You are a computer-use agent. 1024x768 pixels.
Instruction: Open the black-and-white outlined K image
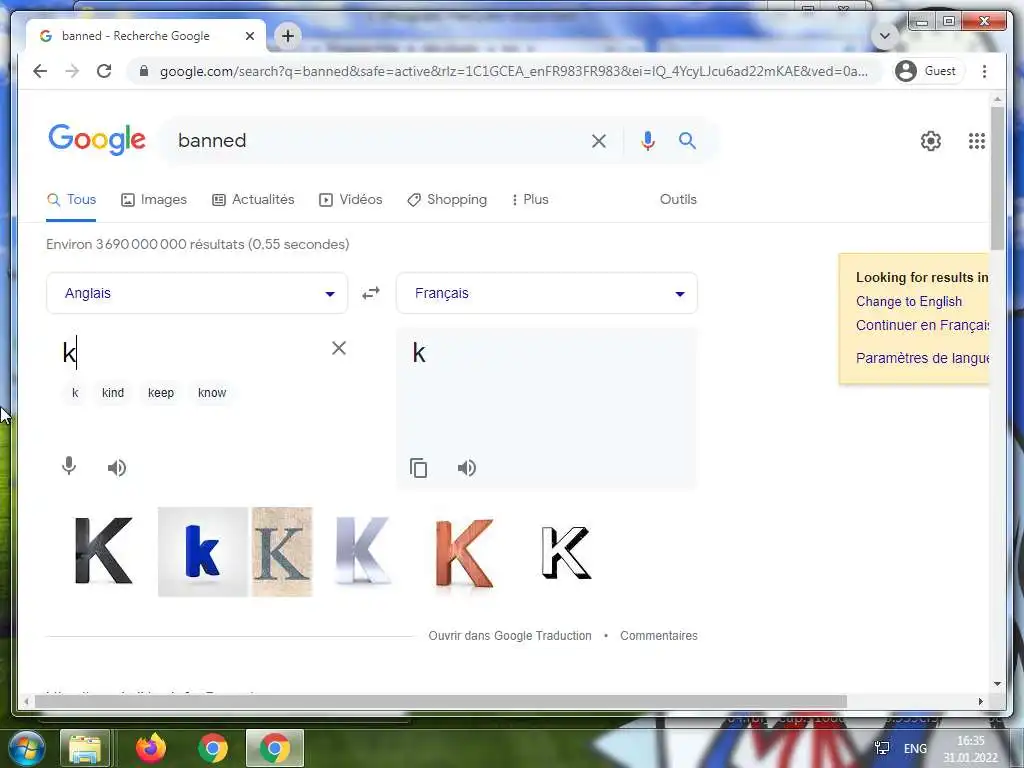566,552
